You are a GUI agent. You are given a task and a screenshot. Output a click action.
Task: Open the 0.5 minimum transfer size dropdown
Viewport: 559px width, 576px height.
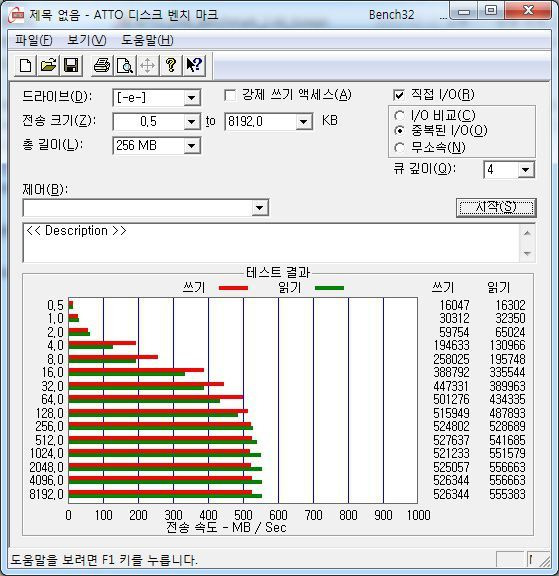191,122
